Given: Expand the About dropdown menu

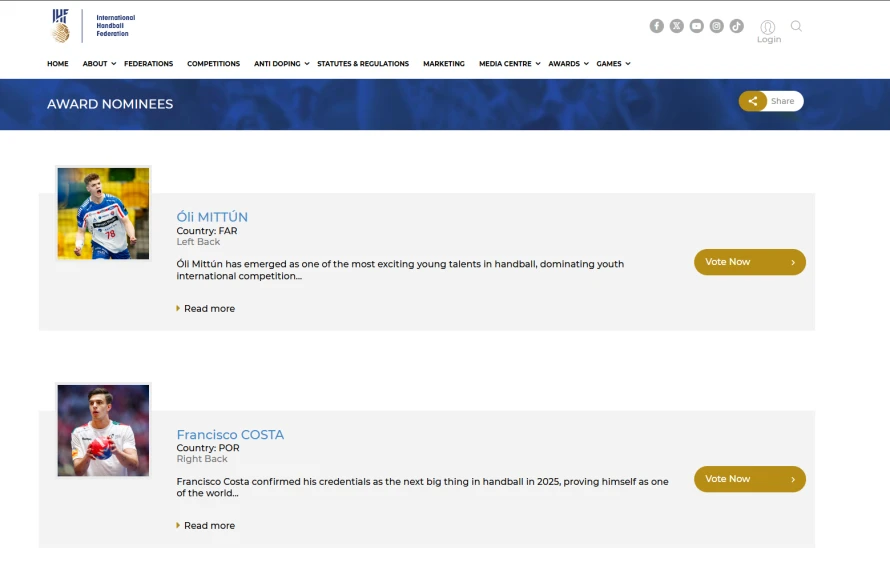Looking at the screenshot, I should click(99, 64).
